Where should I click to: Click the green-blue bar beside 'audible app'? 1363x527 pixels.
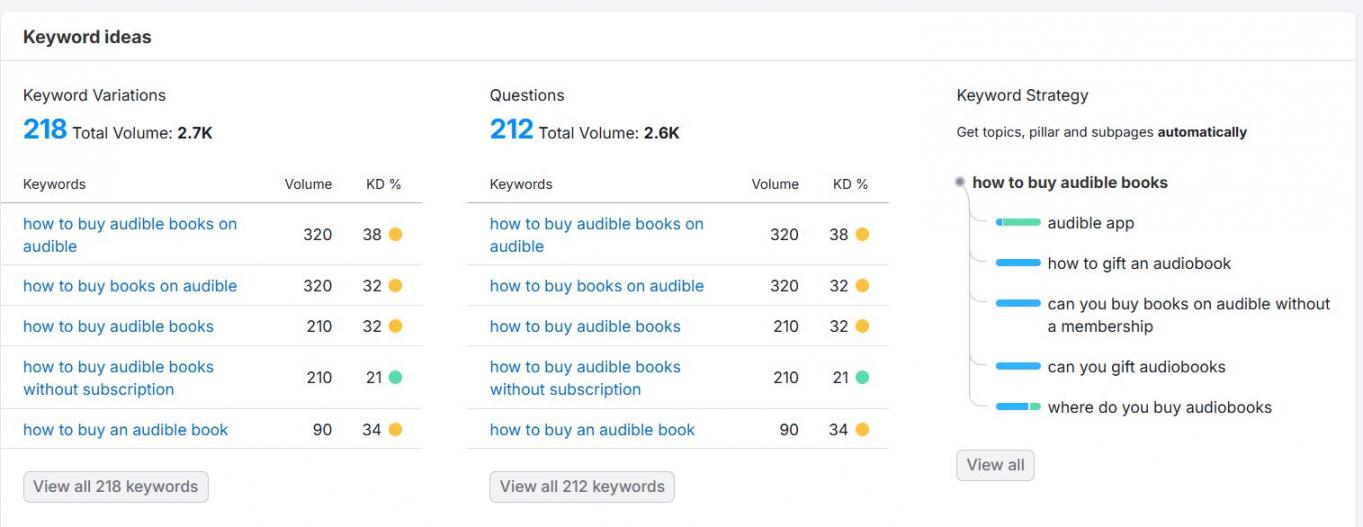1018,223
